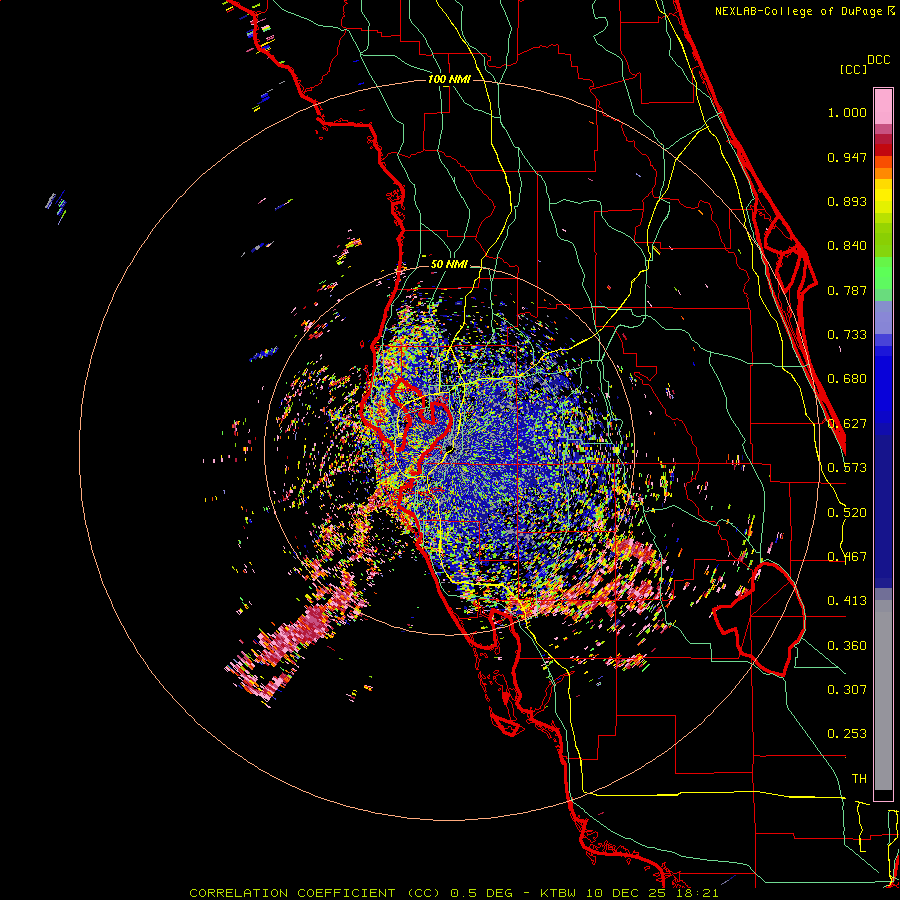900x900 pixels.
Task: Click the 0.573 scale value
Action: (847, 468)
